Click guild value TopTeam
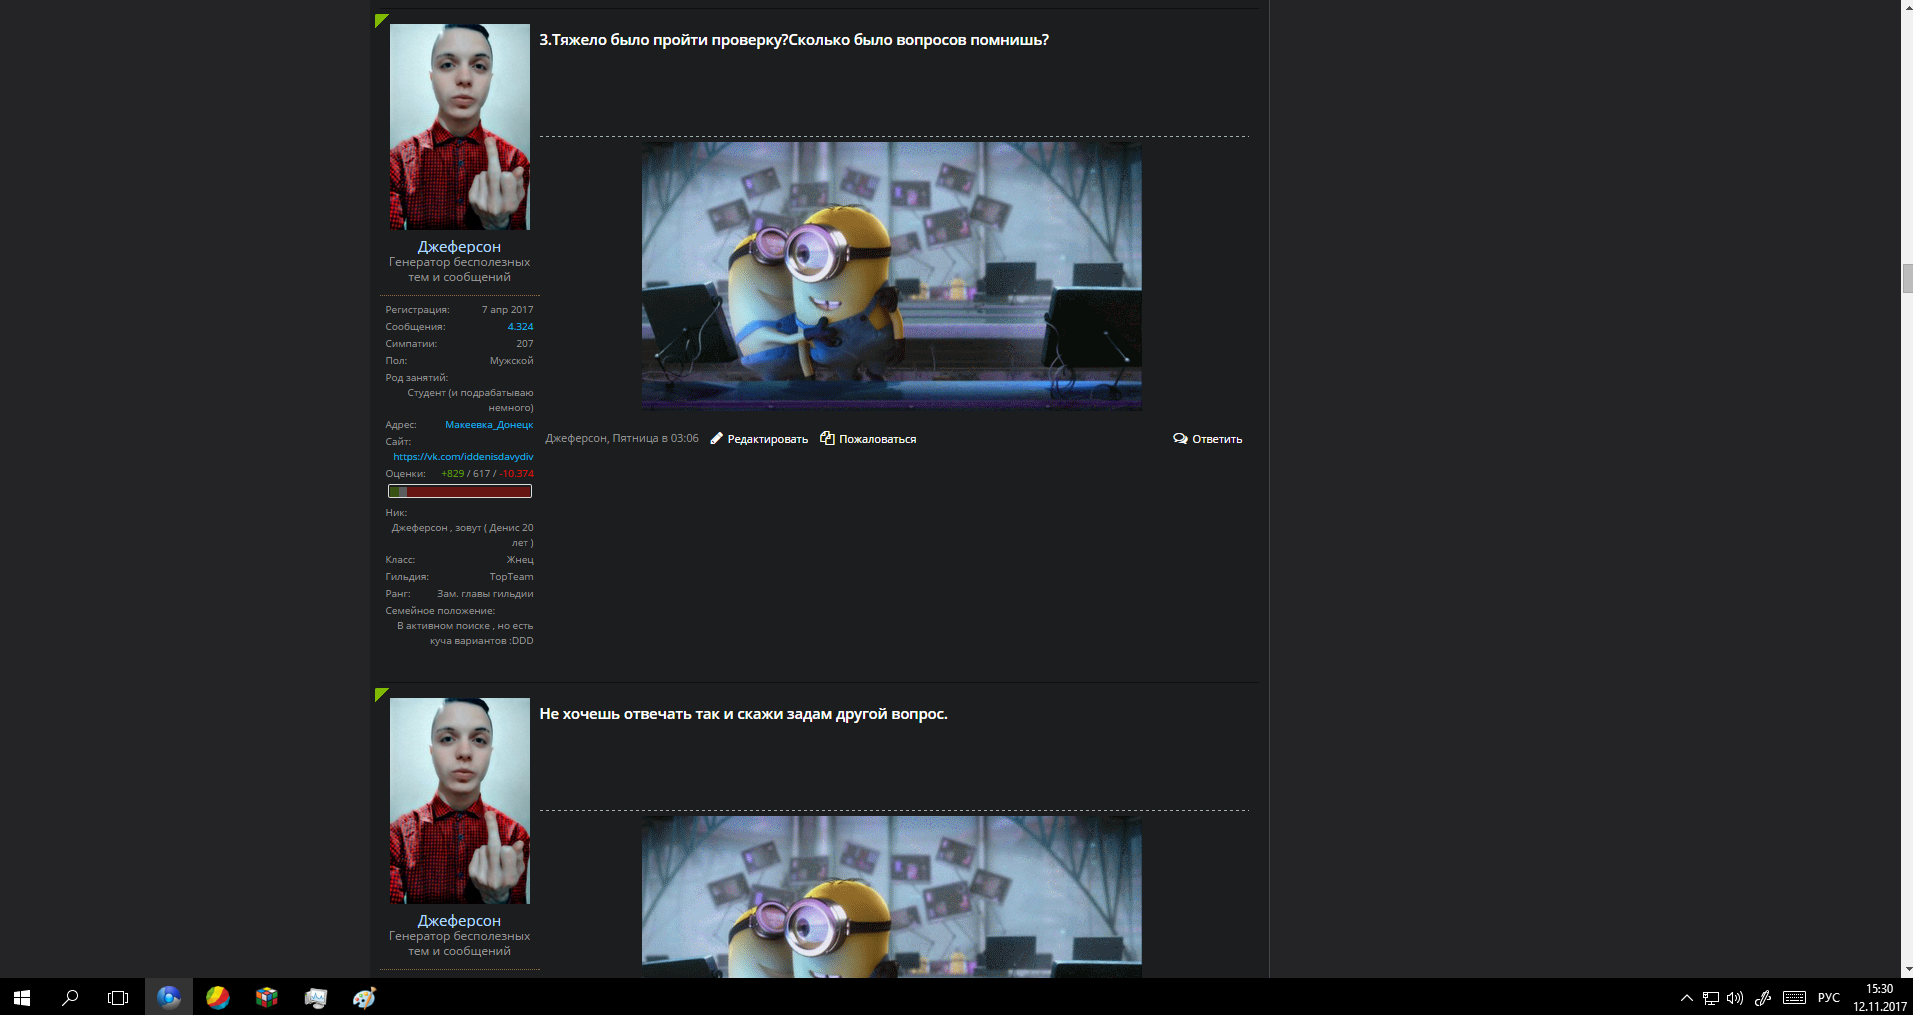Viewport: 1913px width, 1015px height. tap(511, 577)
